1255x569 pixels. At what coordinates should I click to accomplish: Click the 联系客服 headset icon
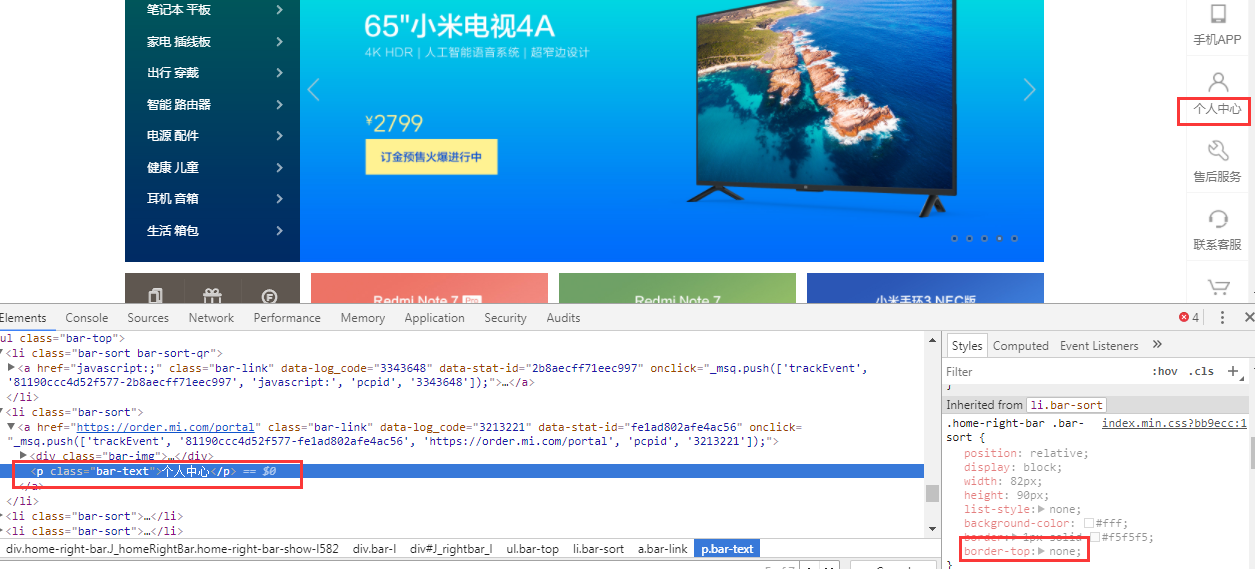(1217, 218)
